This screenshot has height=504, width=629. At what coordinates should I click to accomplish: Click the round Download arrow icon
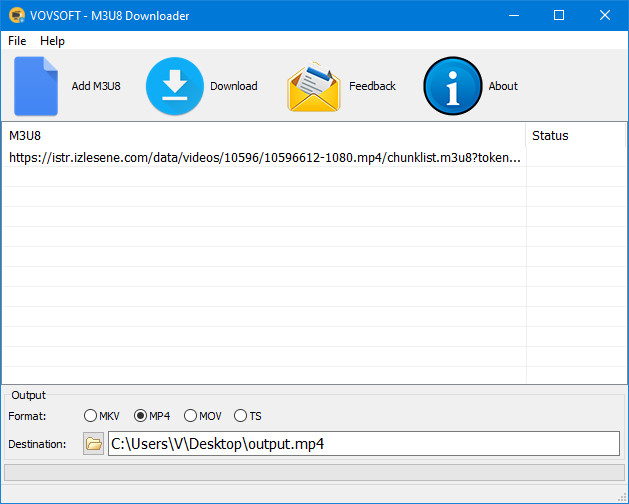pos(174,86)
